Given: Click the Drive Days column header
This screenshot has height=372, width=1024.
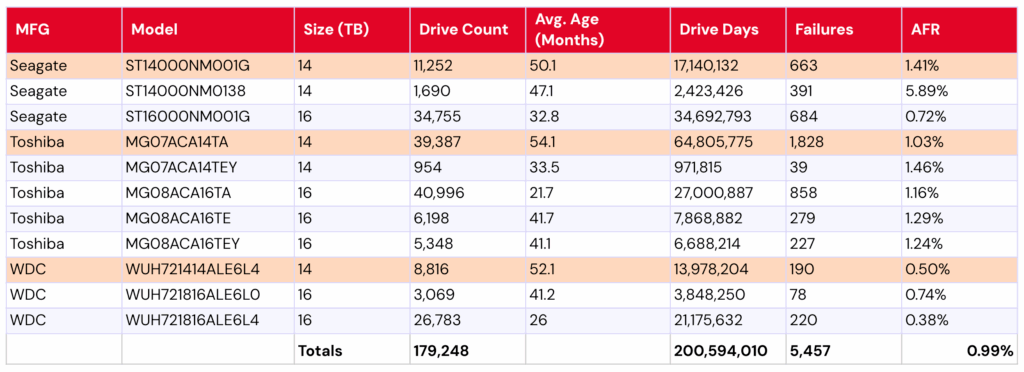Looking at the screenshot, I should pyautogui.click(x=728, y=30).
